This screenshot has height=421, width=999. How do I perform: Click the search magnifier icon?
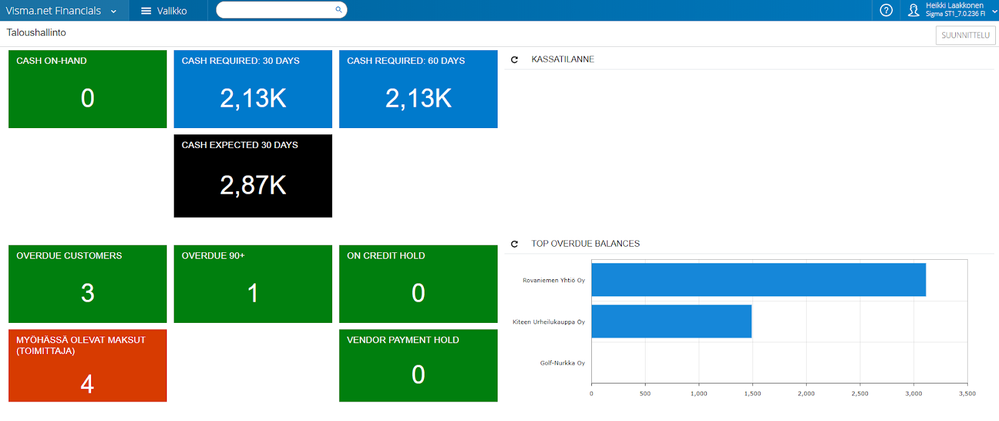click(338, 10)
